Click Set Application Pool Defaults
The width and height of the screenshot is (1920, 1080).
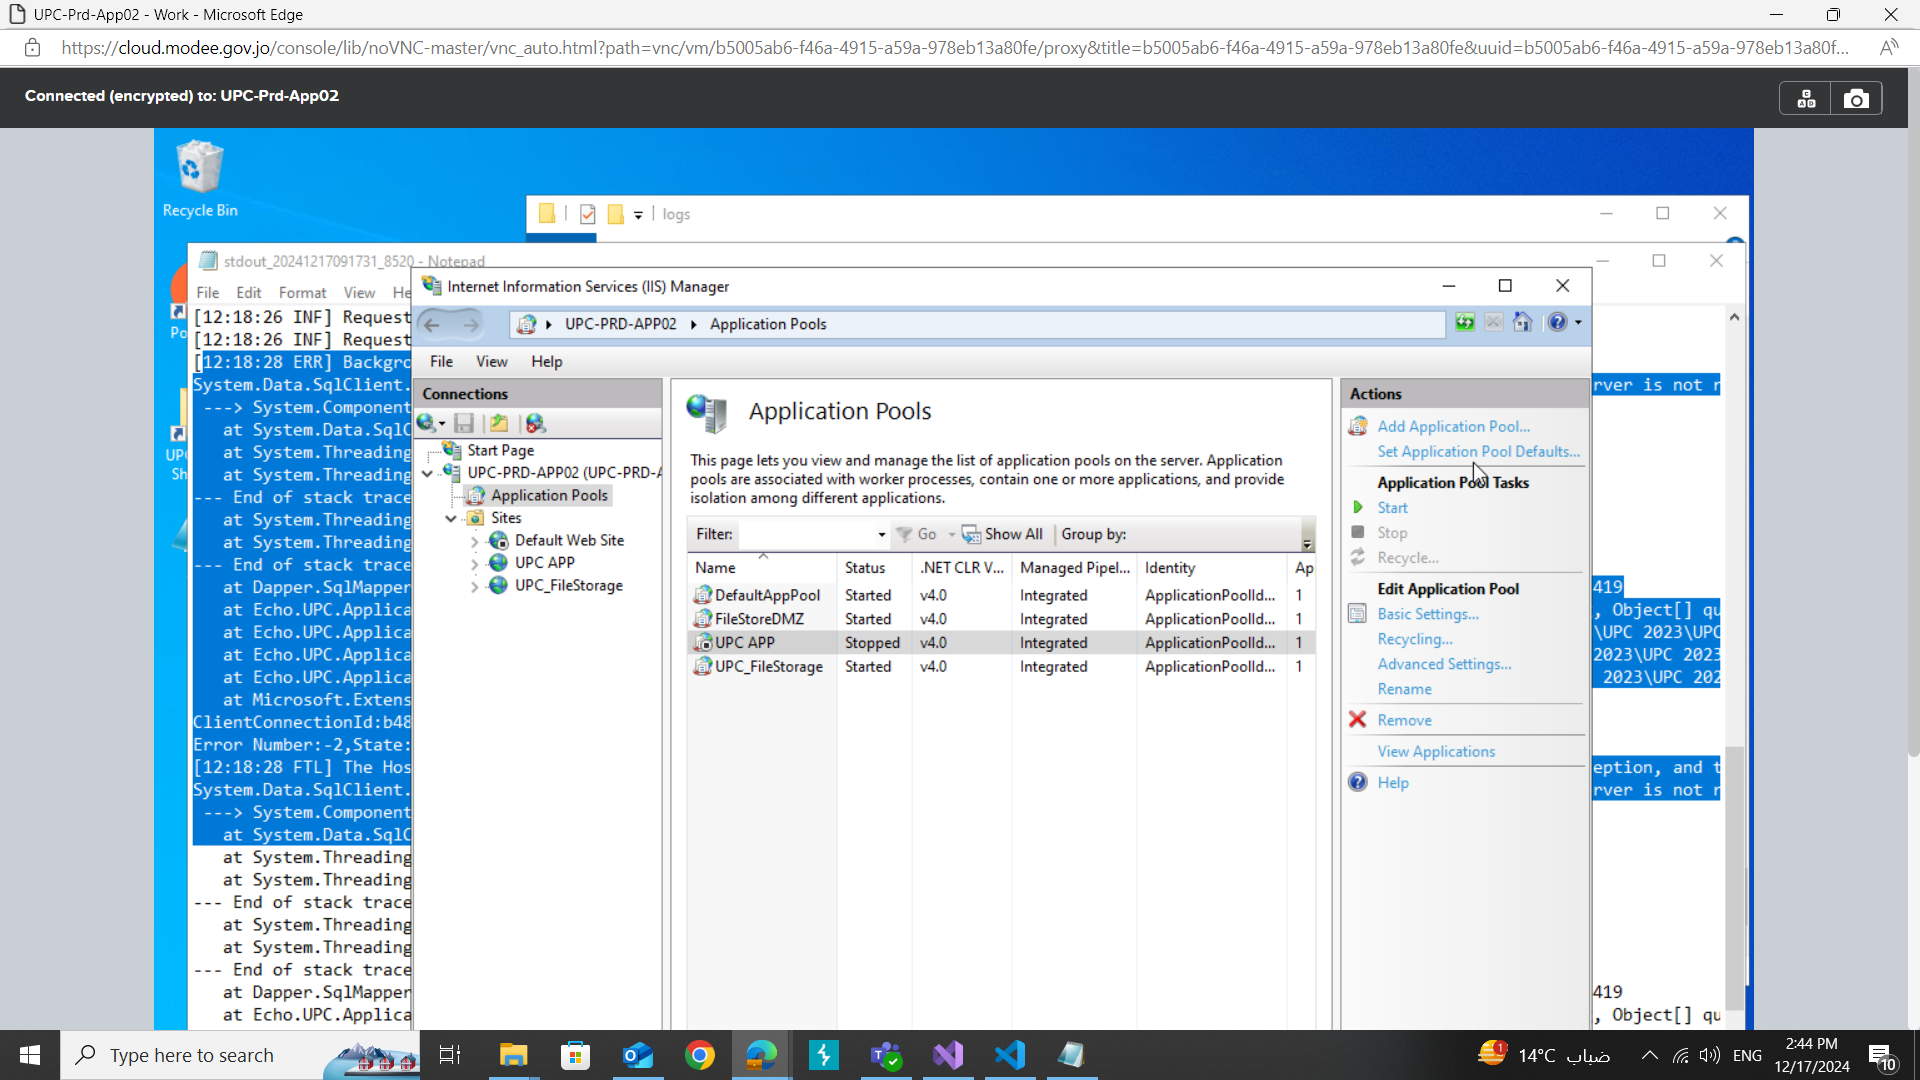pyautogui.click(x=1478, y=451)
